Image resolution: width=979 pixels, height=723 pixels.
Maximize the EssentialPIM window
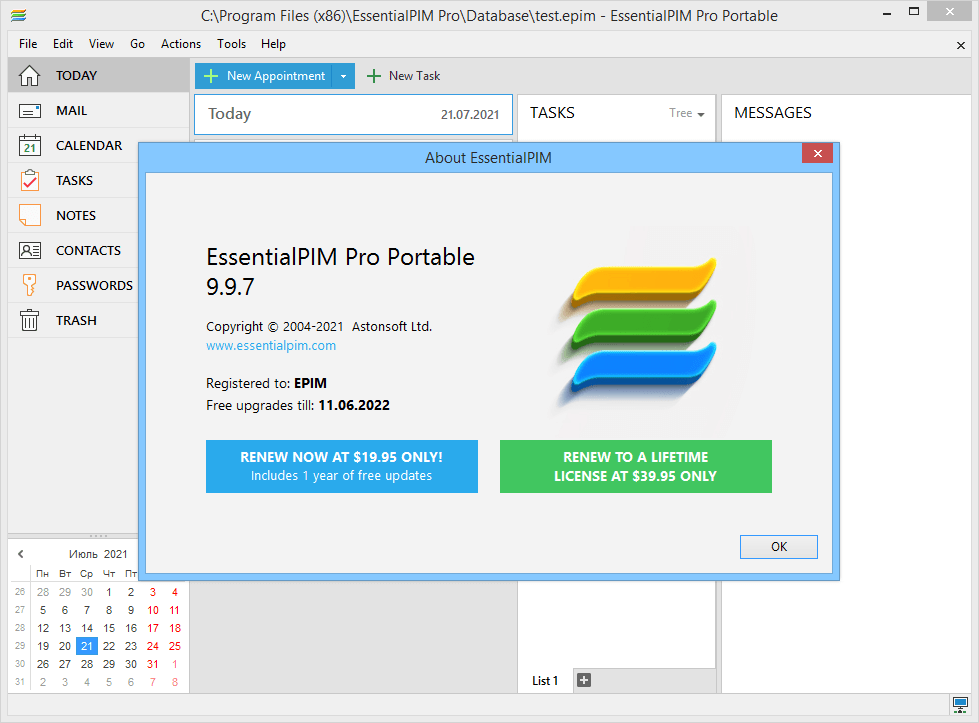pos(914,12)
